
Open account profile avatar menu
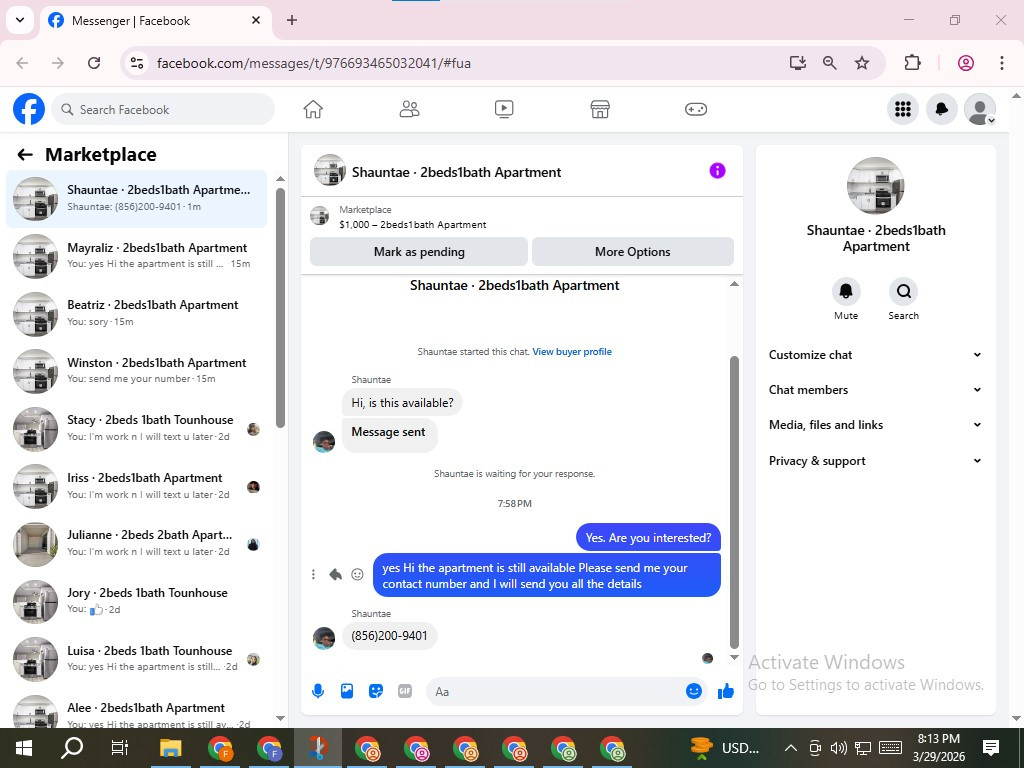click(980, 109)
